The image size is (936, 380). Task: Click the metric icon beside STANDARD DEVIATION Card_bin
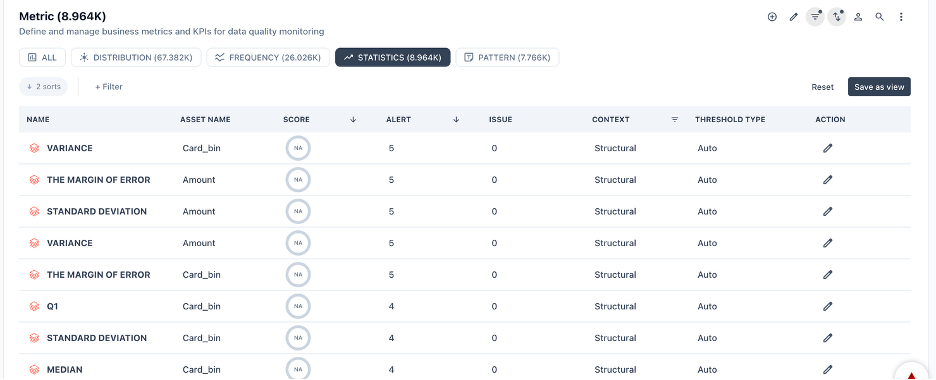(35, 338)
